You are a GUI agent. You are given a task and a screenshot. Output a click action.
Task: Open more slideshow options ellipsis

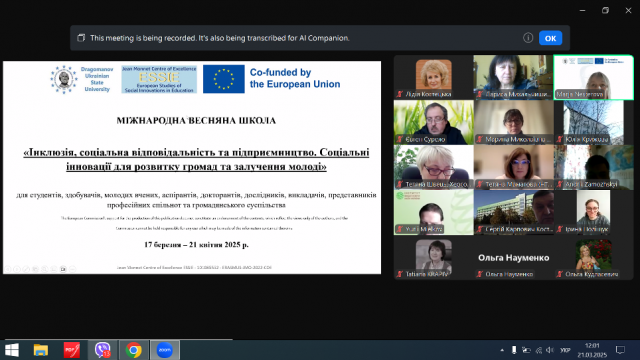click(x=72, y=269)
